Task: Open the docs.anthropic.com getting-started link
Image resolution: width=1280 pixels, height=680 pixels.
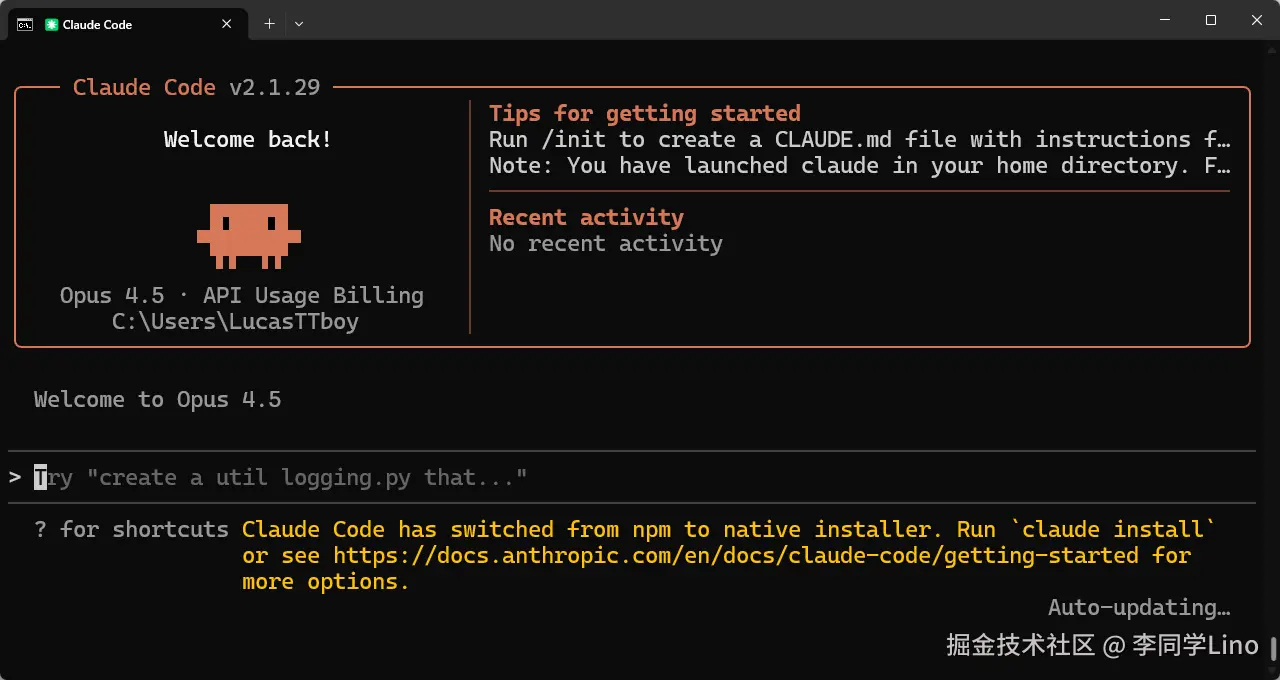Action: coord(735,555)
